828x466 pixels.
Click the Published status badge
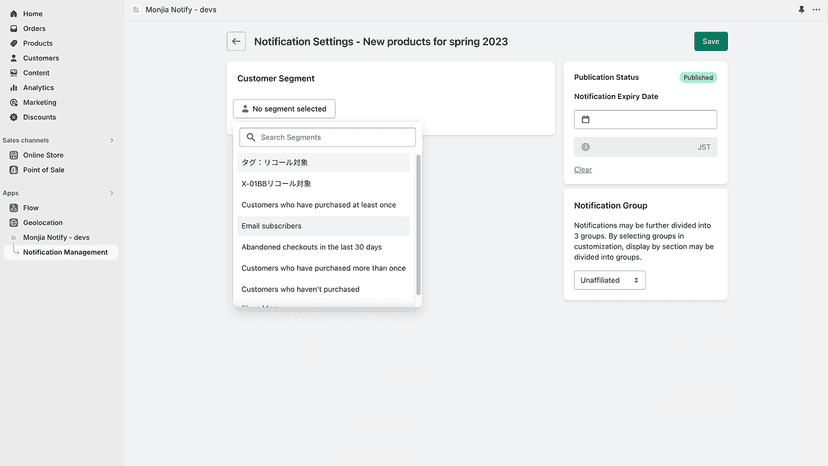[x=698, y=78]
